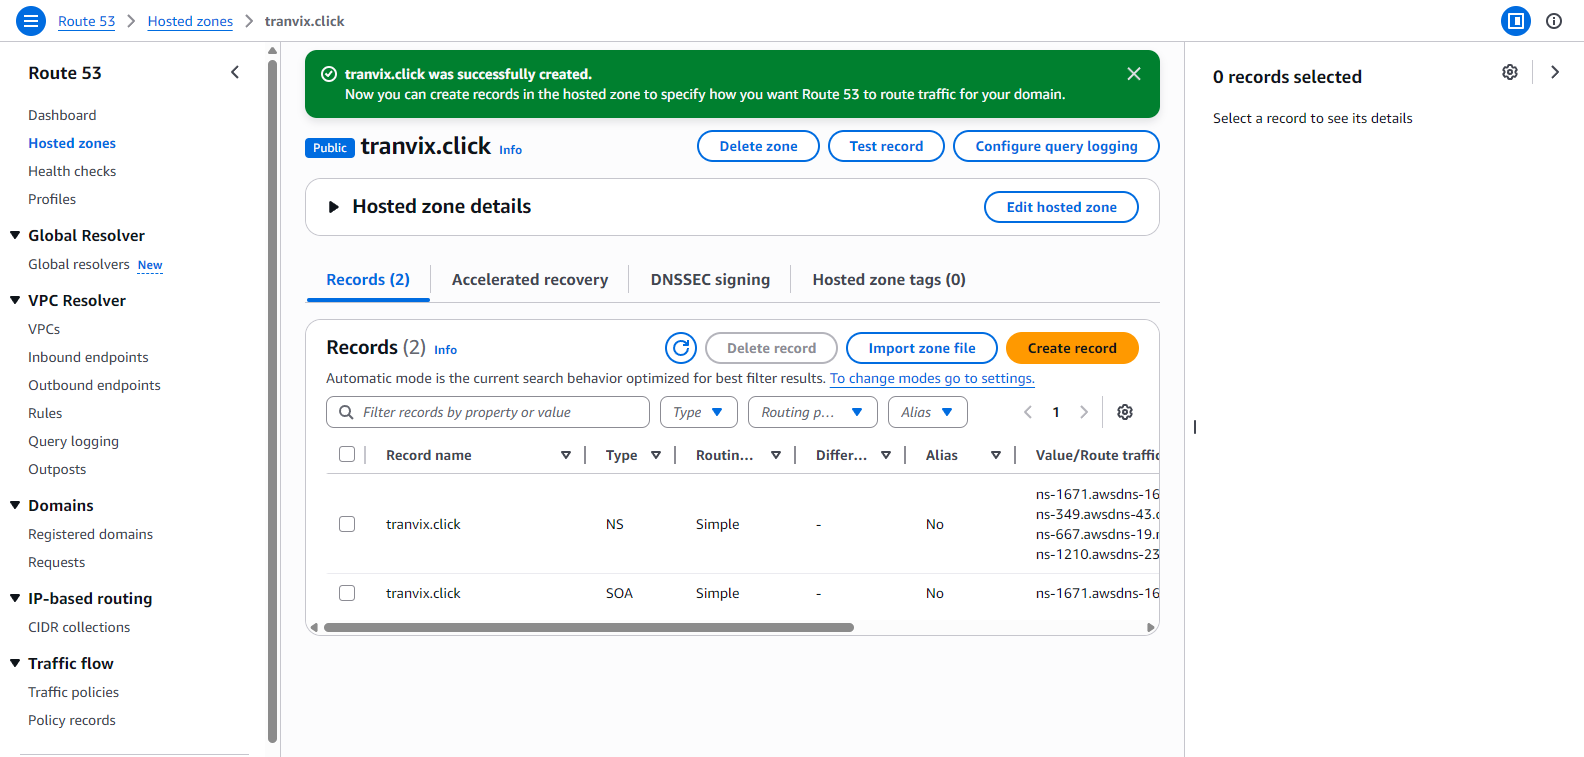
Task: Open Global resolvers in sidebar
Action: tap(79, 264)
